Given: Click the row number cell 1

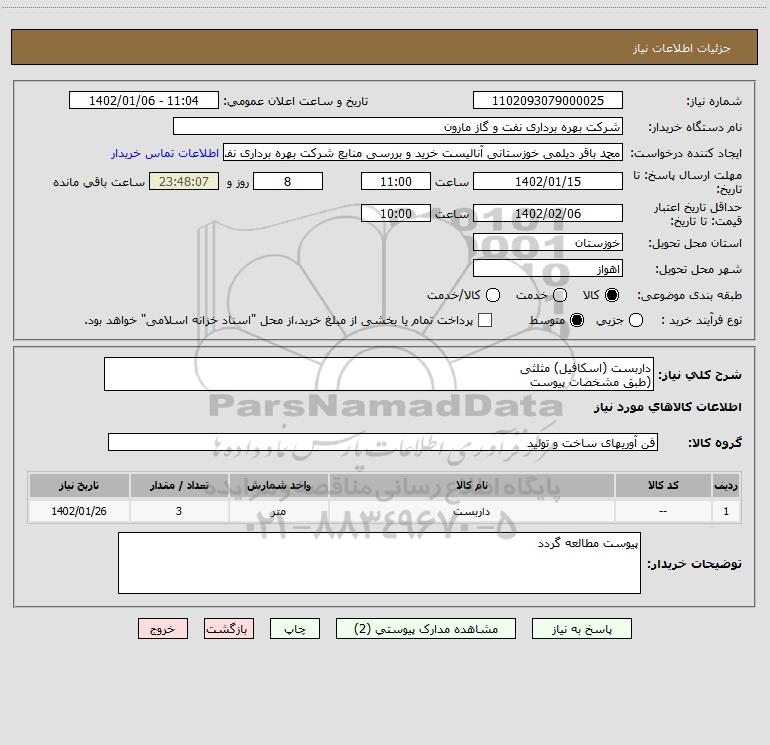Looking at the screenshot, I should (x=726, y=511).
